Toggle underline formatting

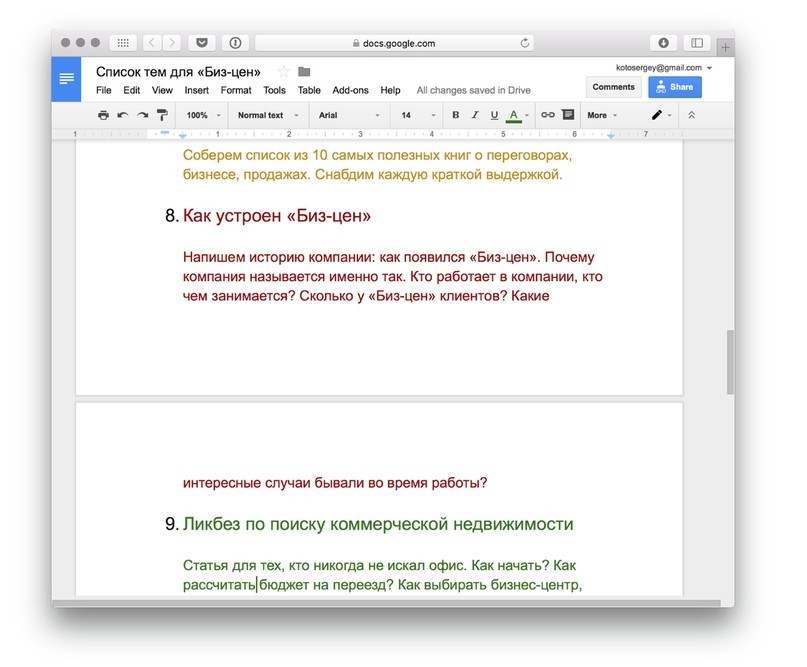pyautogui.click(x=494, y=115)
